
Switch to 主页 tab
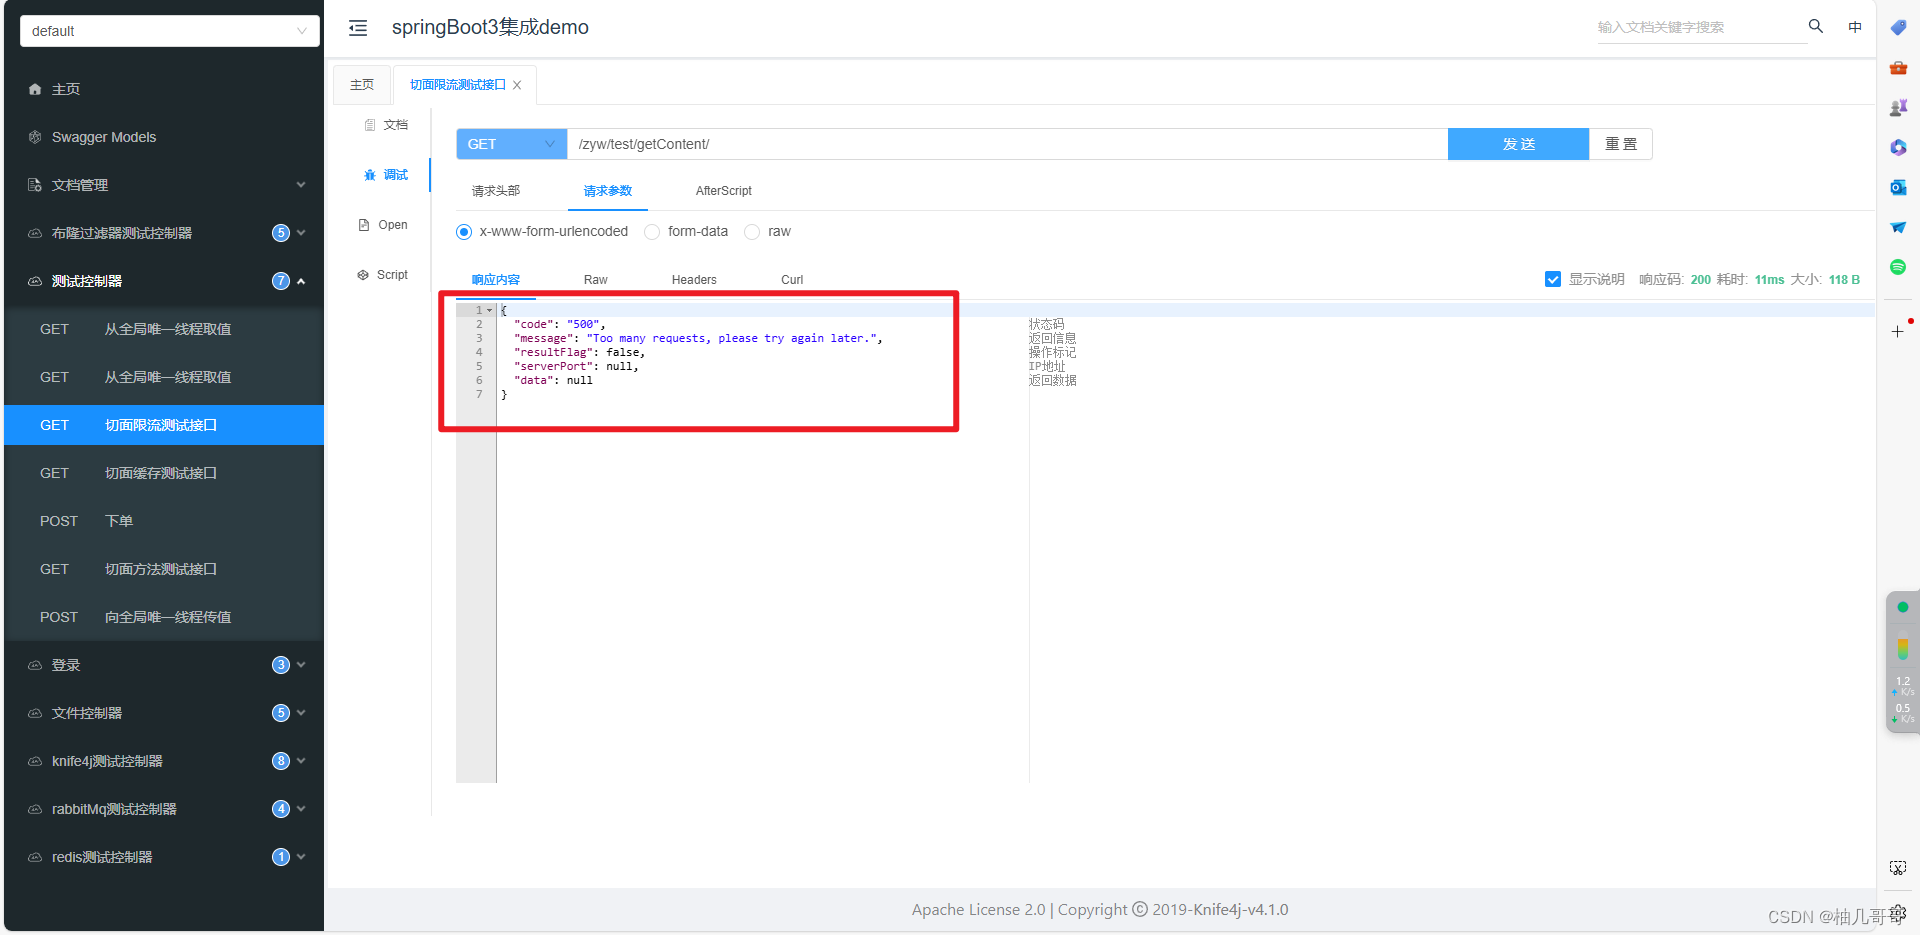coord(362,85)
